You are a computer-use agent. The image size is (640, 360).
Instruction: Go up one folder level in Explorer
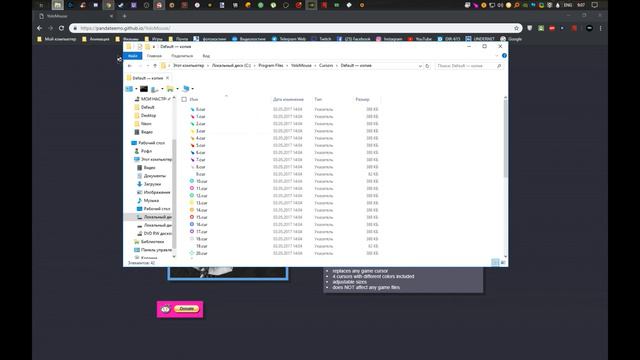coord(155,66)
